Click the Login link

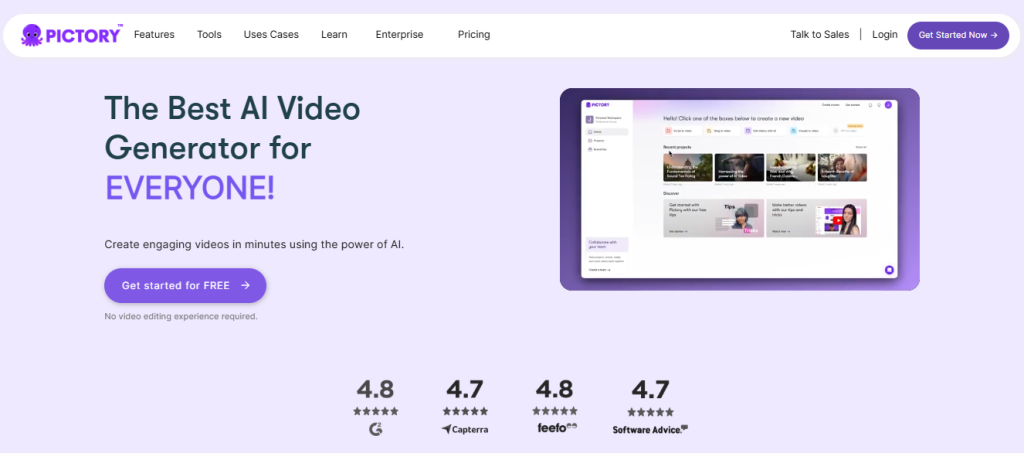pos(885,35)
